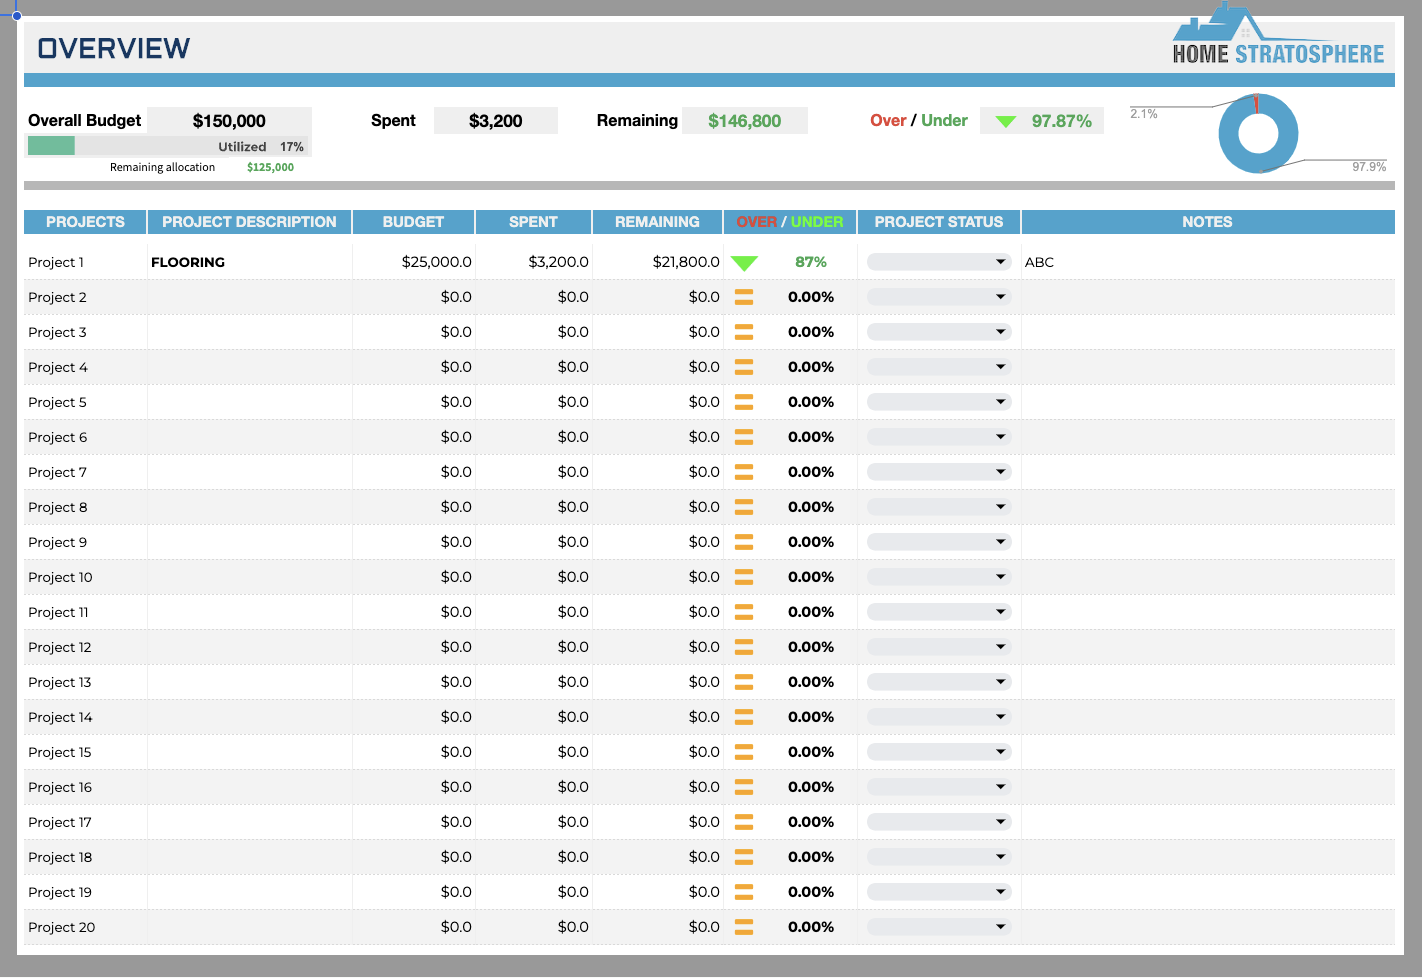1422x978 pixels.
Task: Open the status dropdown for Project 8
Action: point(939,507)
